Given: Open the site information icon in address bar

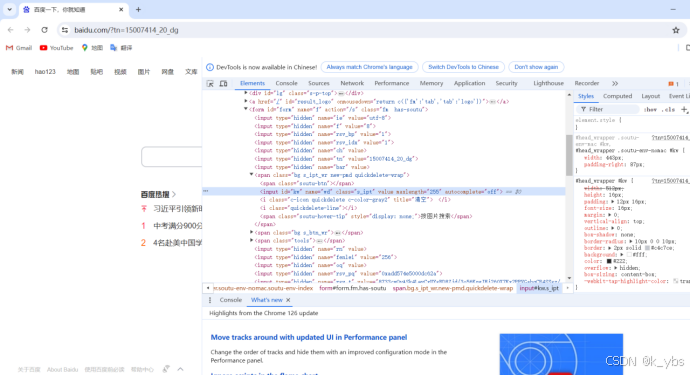Looking at the screenshot, I should [x=65, y=30].
